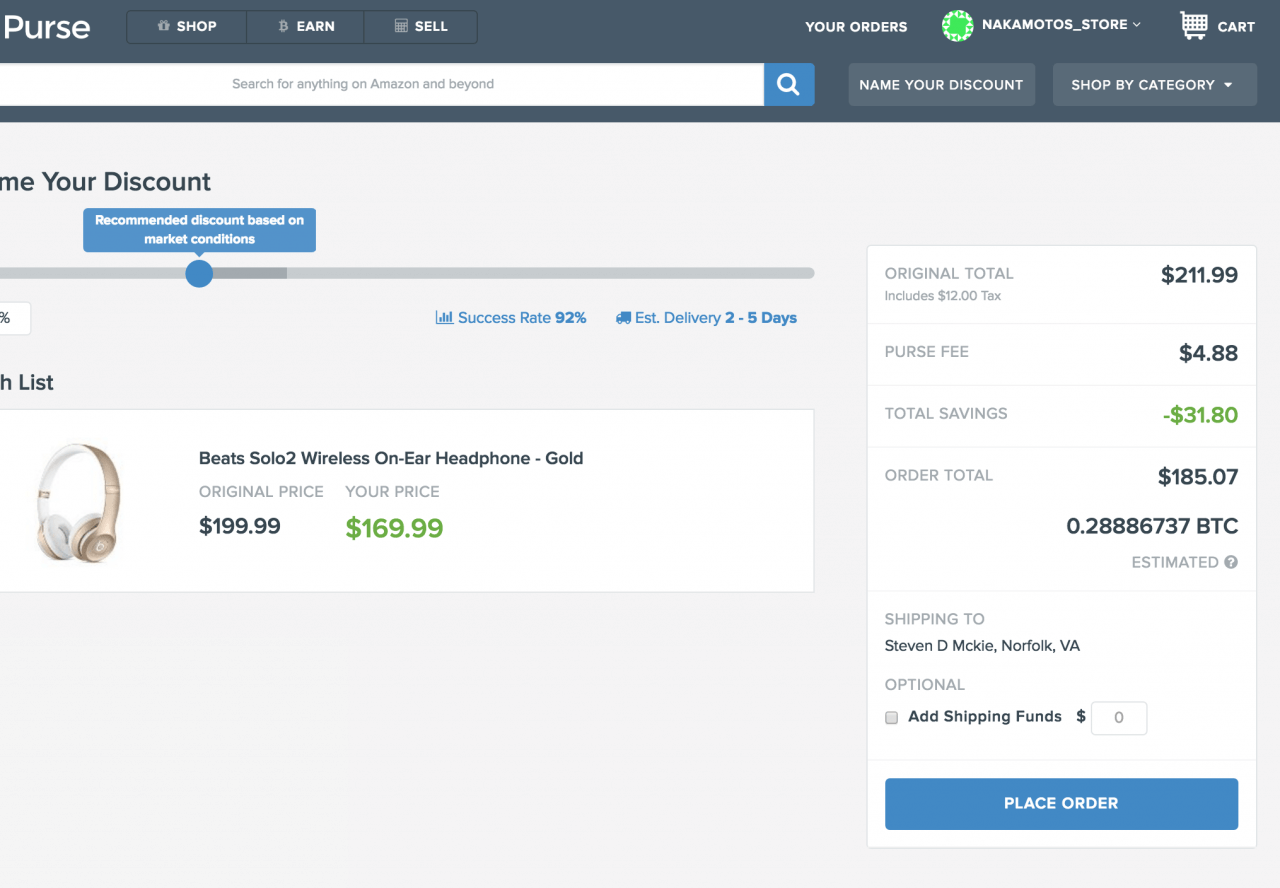The width and height of the screenshot is (1280, 888).
Task: Go to YOUR ORDERS
Action: point(856,27)
